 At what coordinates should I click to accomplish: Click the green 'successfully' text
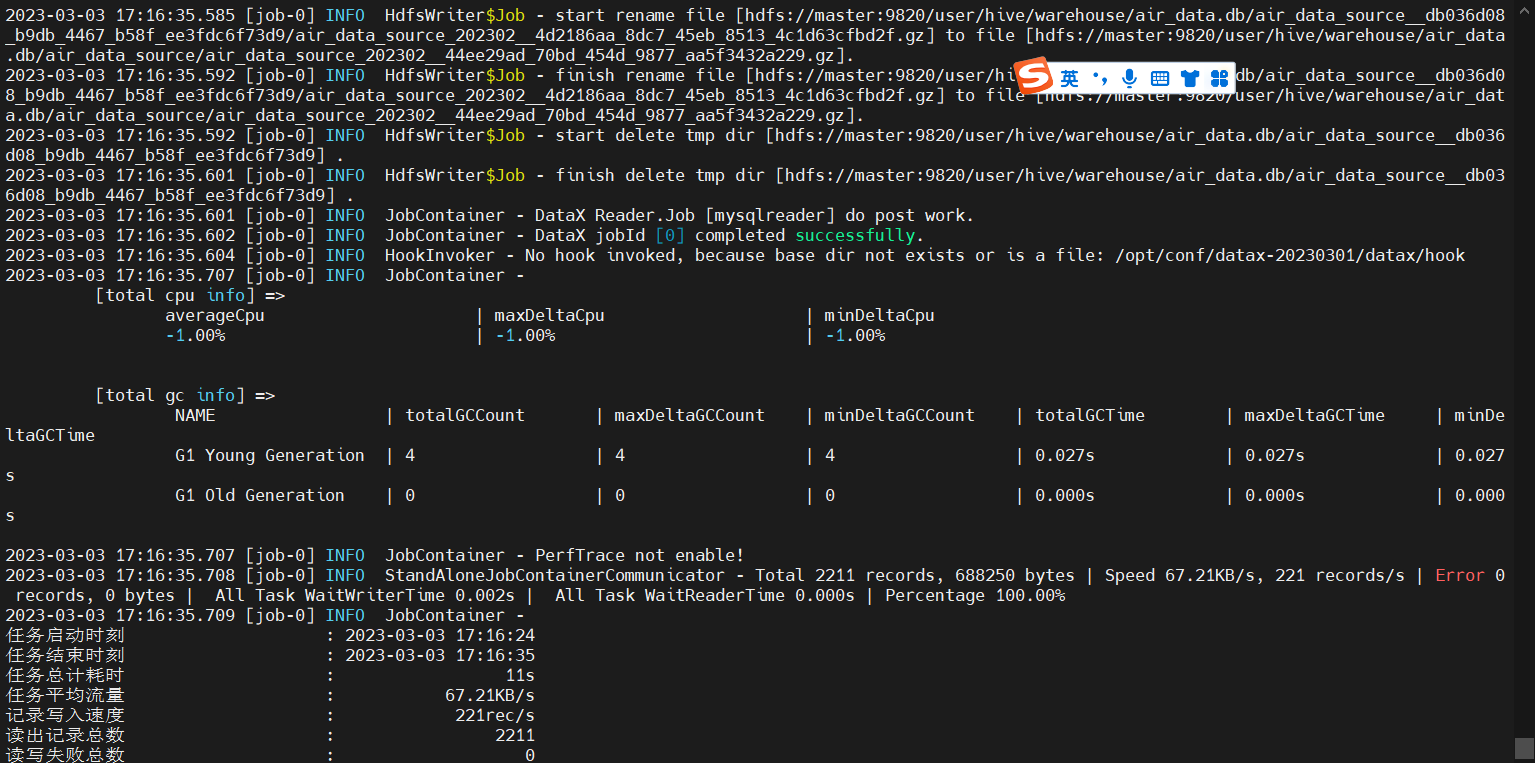pyautogui.click(x=854, y=236)
